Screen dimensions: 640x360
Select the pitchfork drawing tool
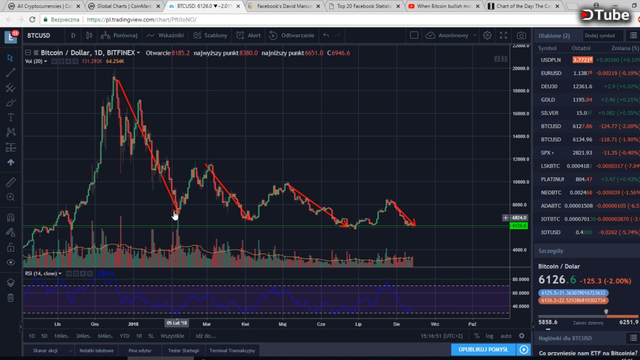pos(11,88)
